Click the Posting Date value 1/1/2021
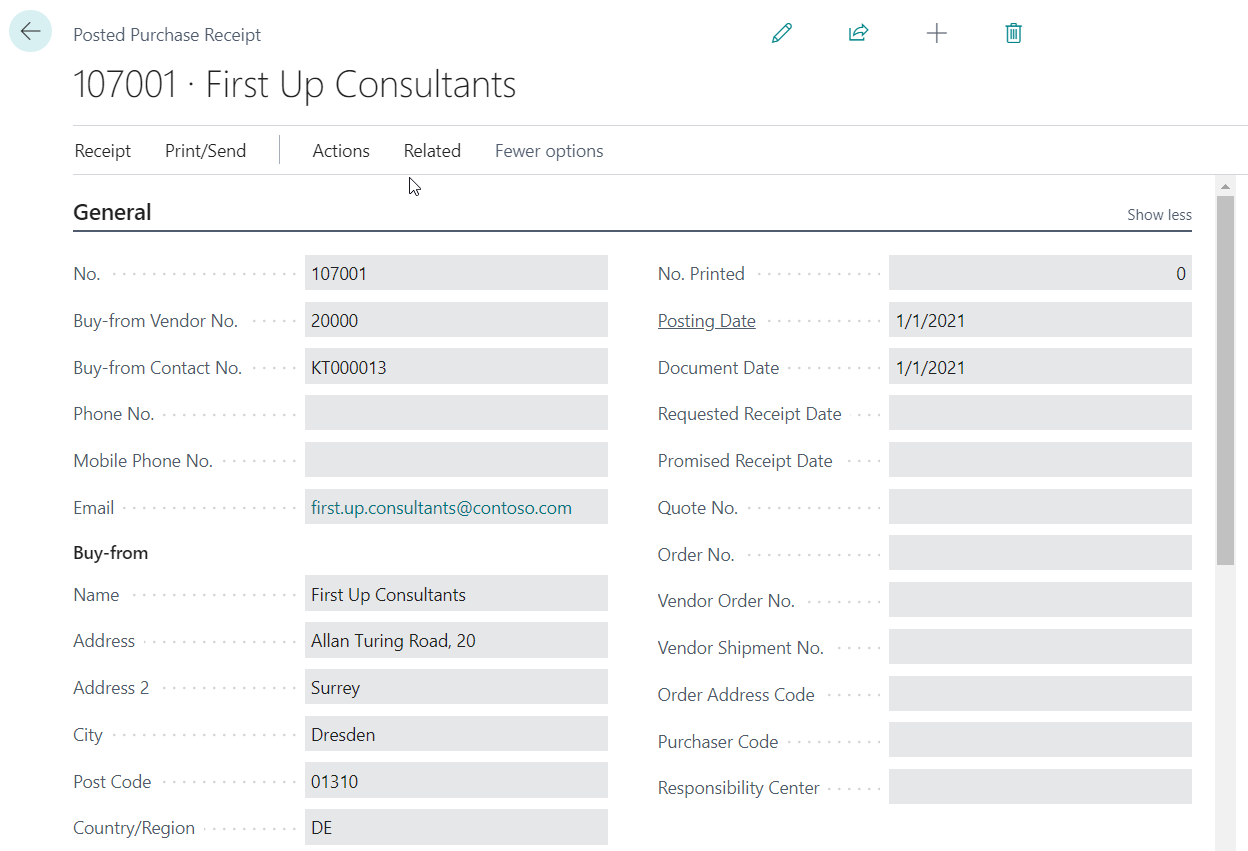This screenshot has height=851, width=1248. pos(1040,320)
